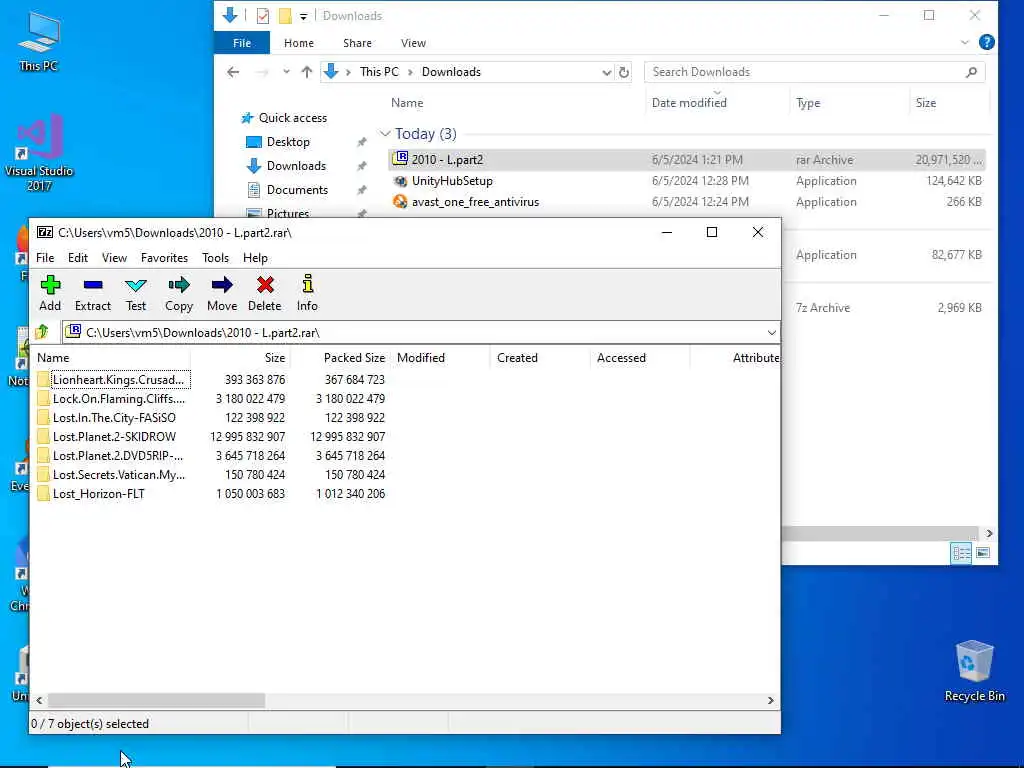
Task: Sort by Packed Size column header
Action: [340, 358]
